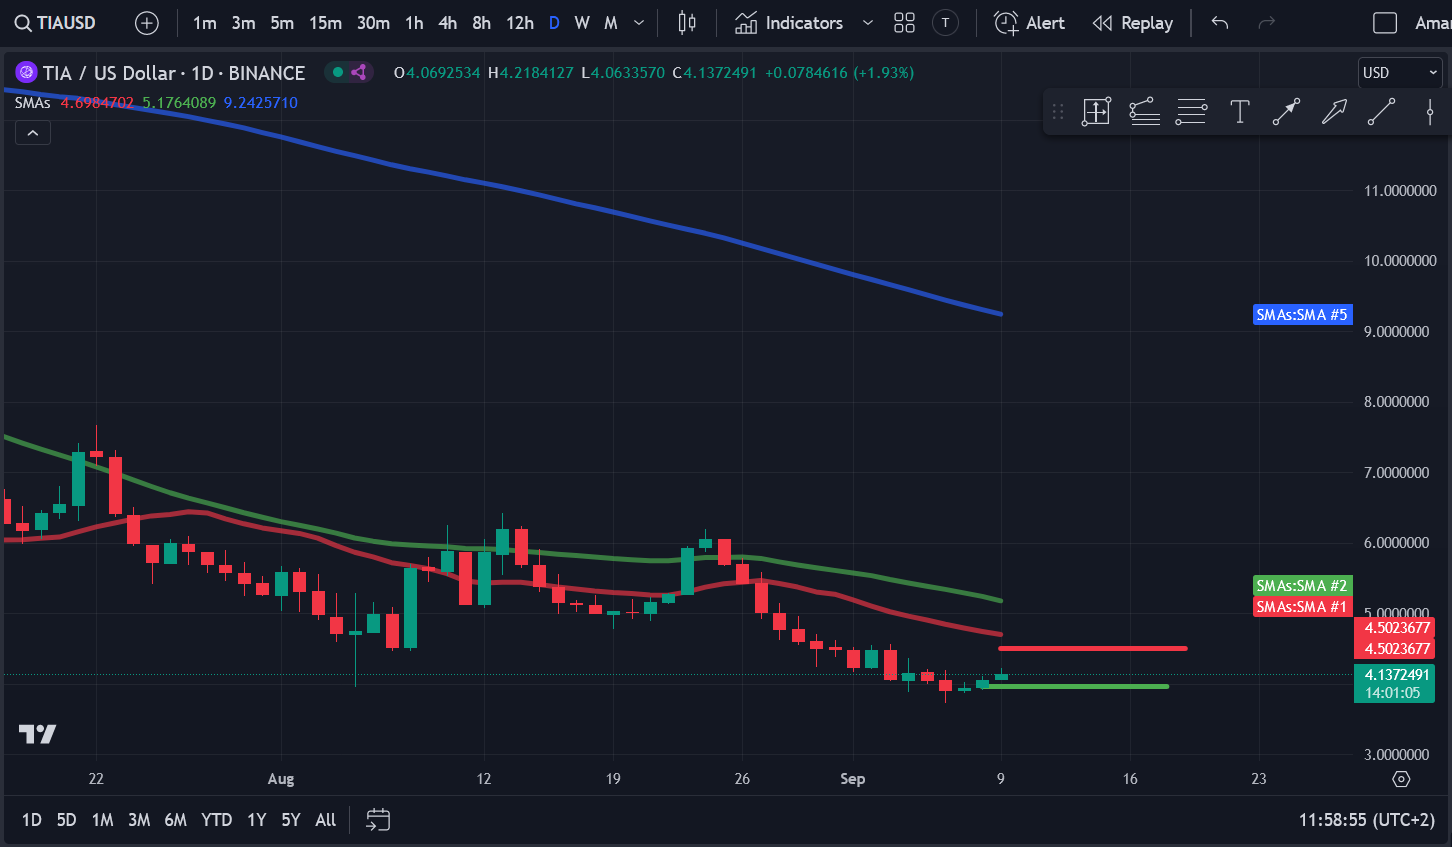The height and width of the screenshot is (847, 1452).
Task: Switch to the 4h timeframe
Action: click(x=448, y=23)
